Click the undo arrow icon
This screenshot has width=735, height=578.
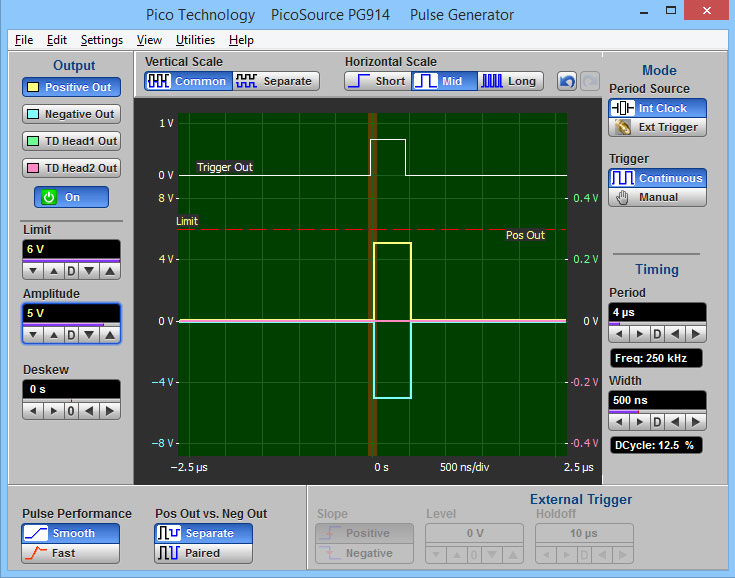[x=567, y=81]
